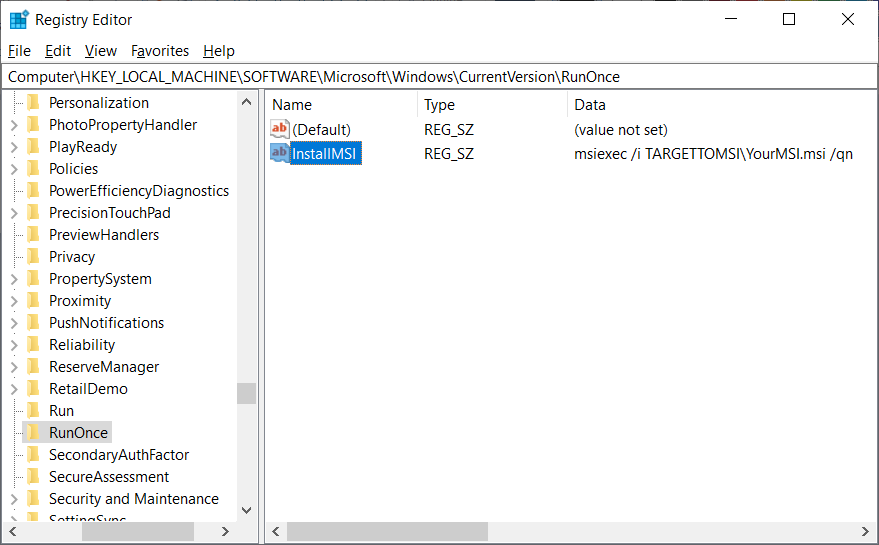The width and height of the screenshot is (879, 545).
Task: Open the Help menu
Action: point(219,51)
